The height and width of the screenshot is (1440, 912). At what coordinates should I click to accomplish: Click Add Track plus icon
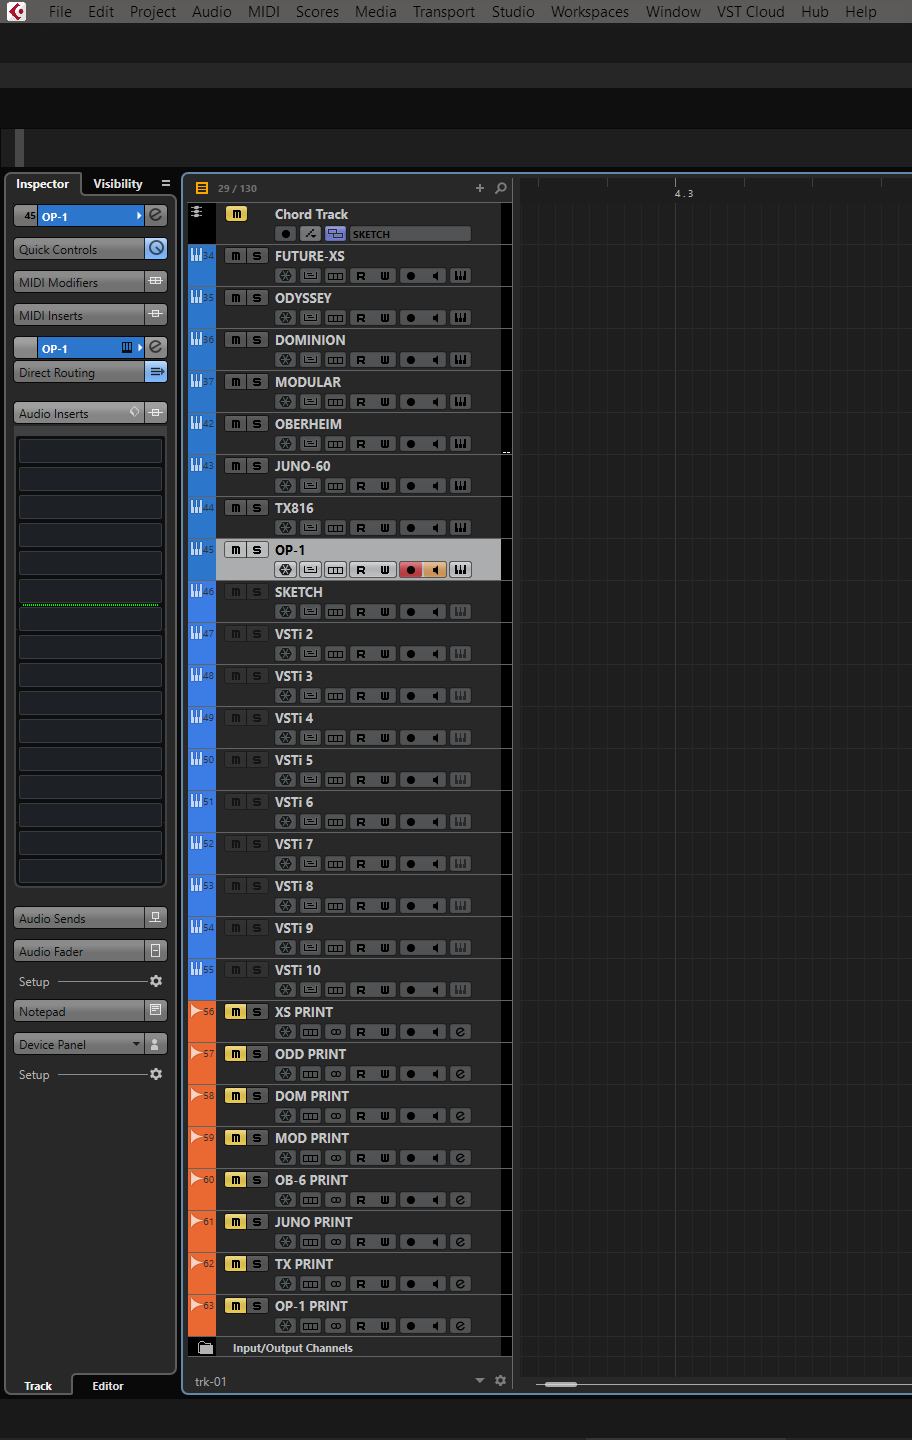click(480, 188)
